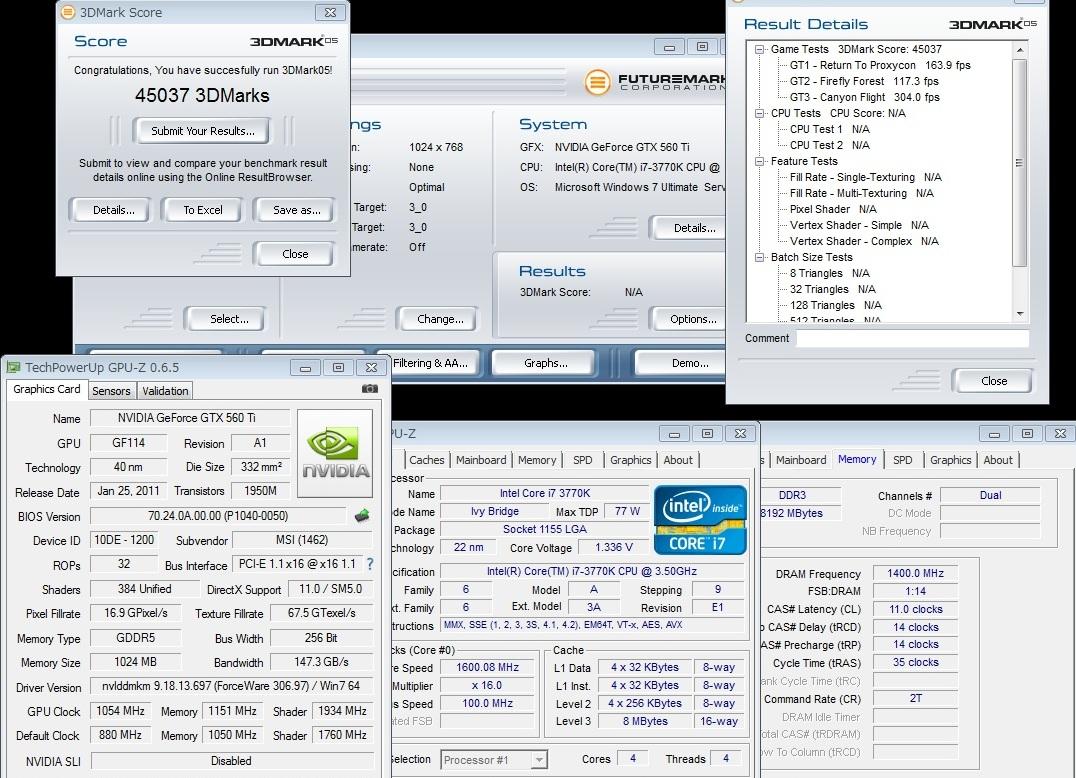Open the Graphics tab in the middle CPU-Z window
Screen dimensions: 1076x778
point(631,460)
